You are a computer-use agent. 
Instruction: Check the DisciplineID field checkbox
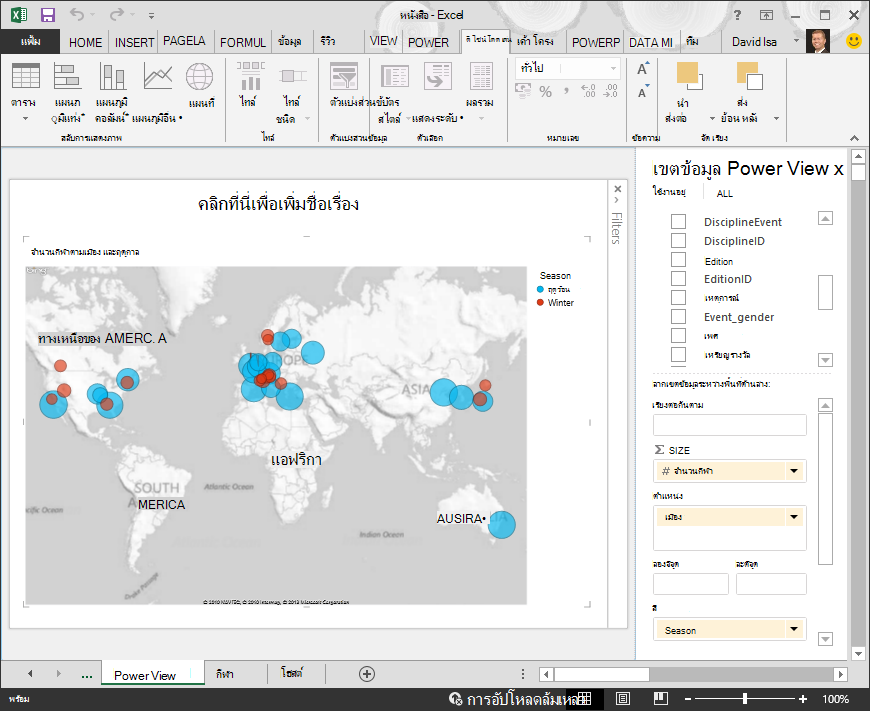click(x=678, y=240)
